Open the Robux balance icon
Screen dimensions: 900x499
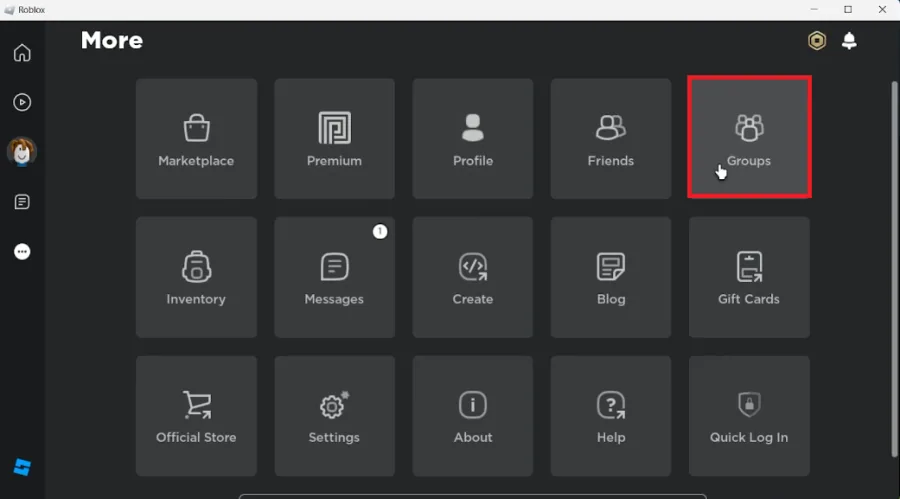(817, 41)
